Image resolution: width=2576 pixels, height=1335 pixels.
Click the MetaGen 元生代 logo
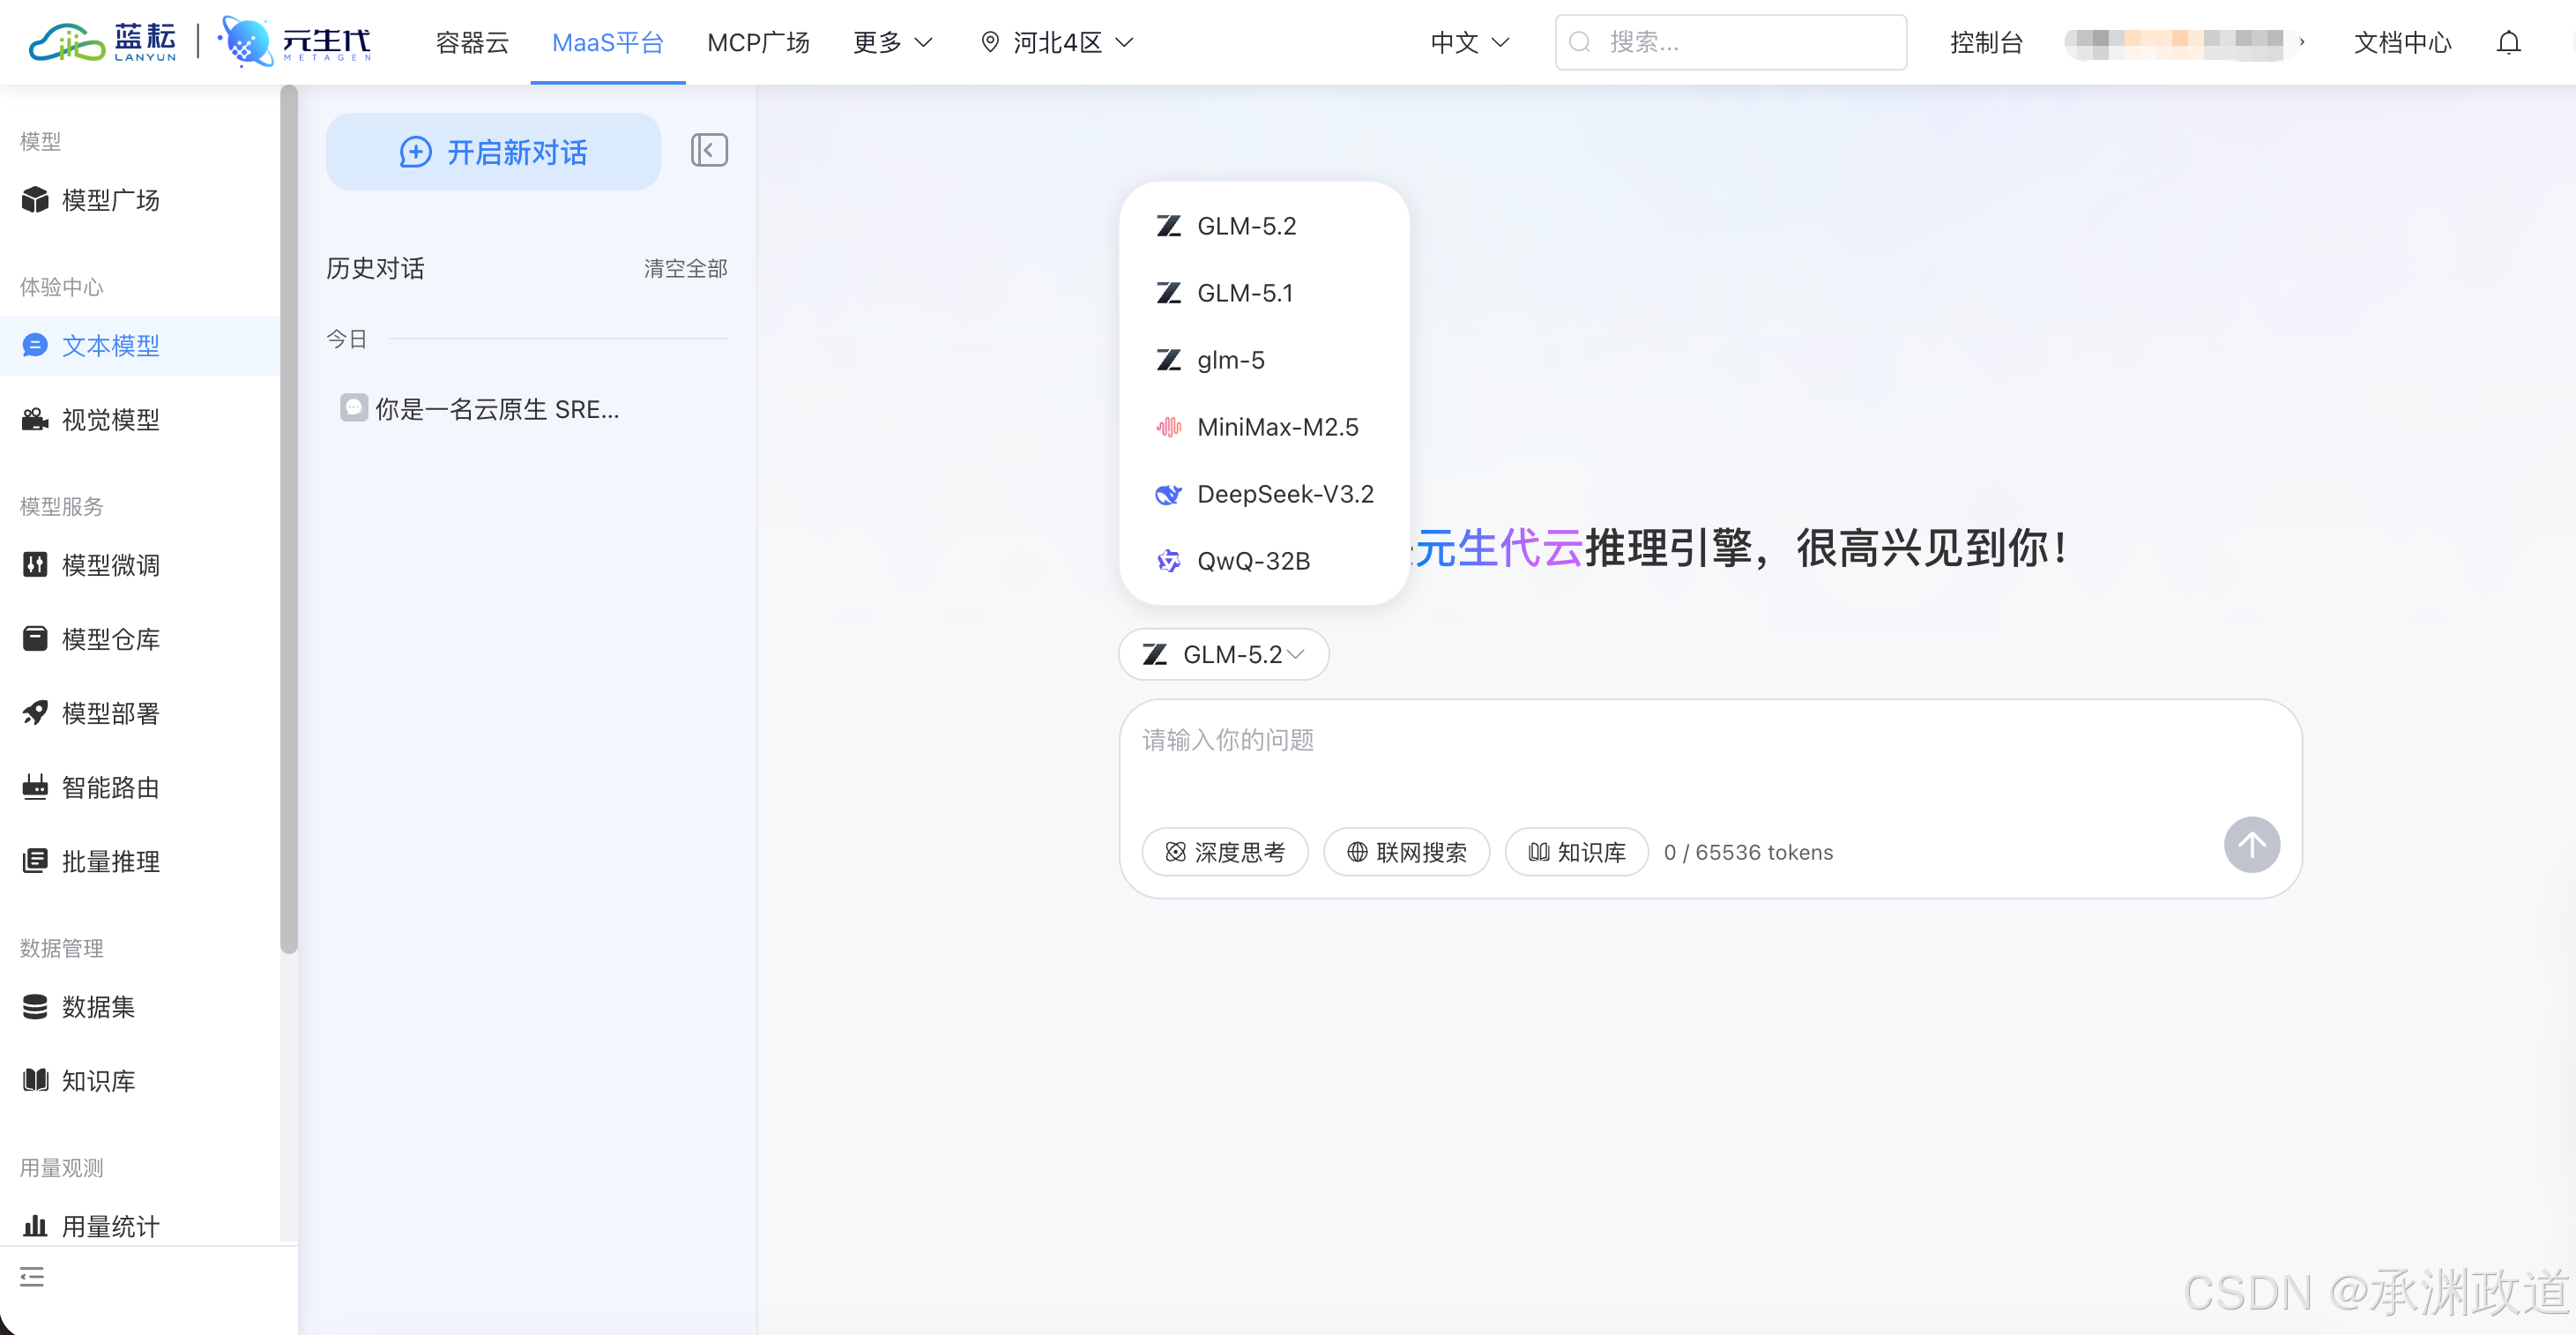(295, 42)
